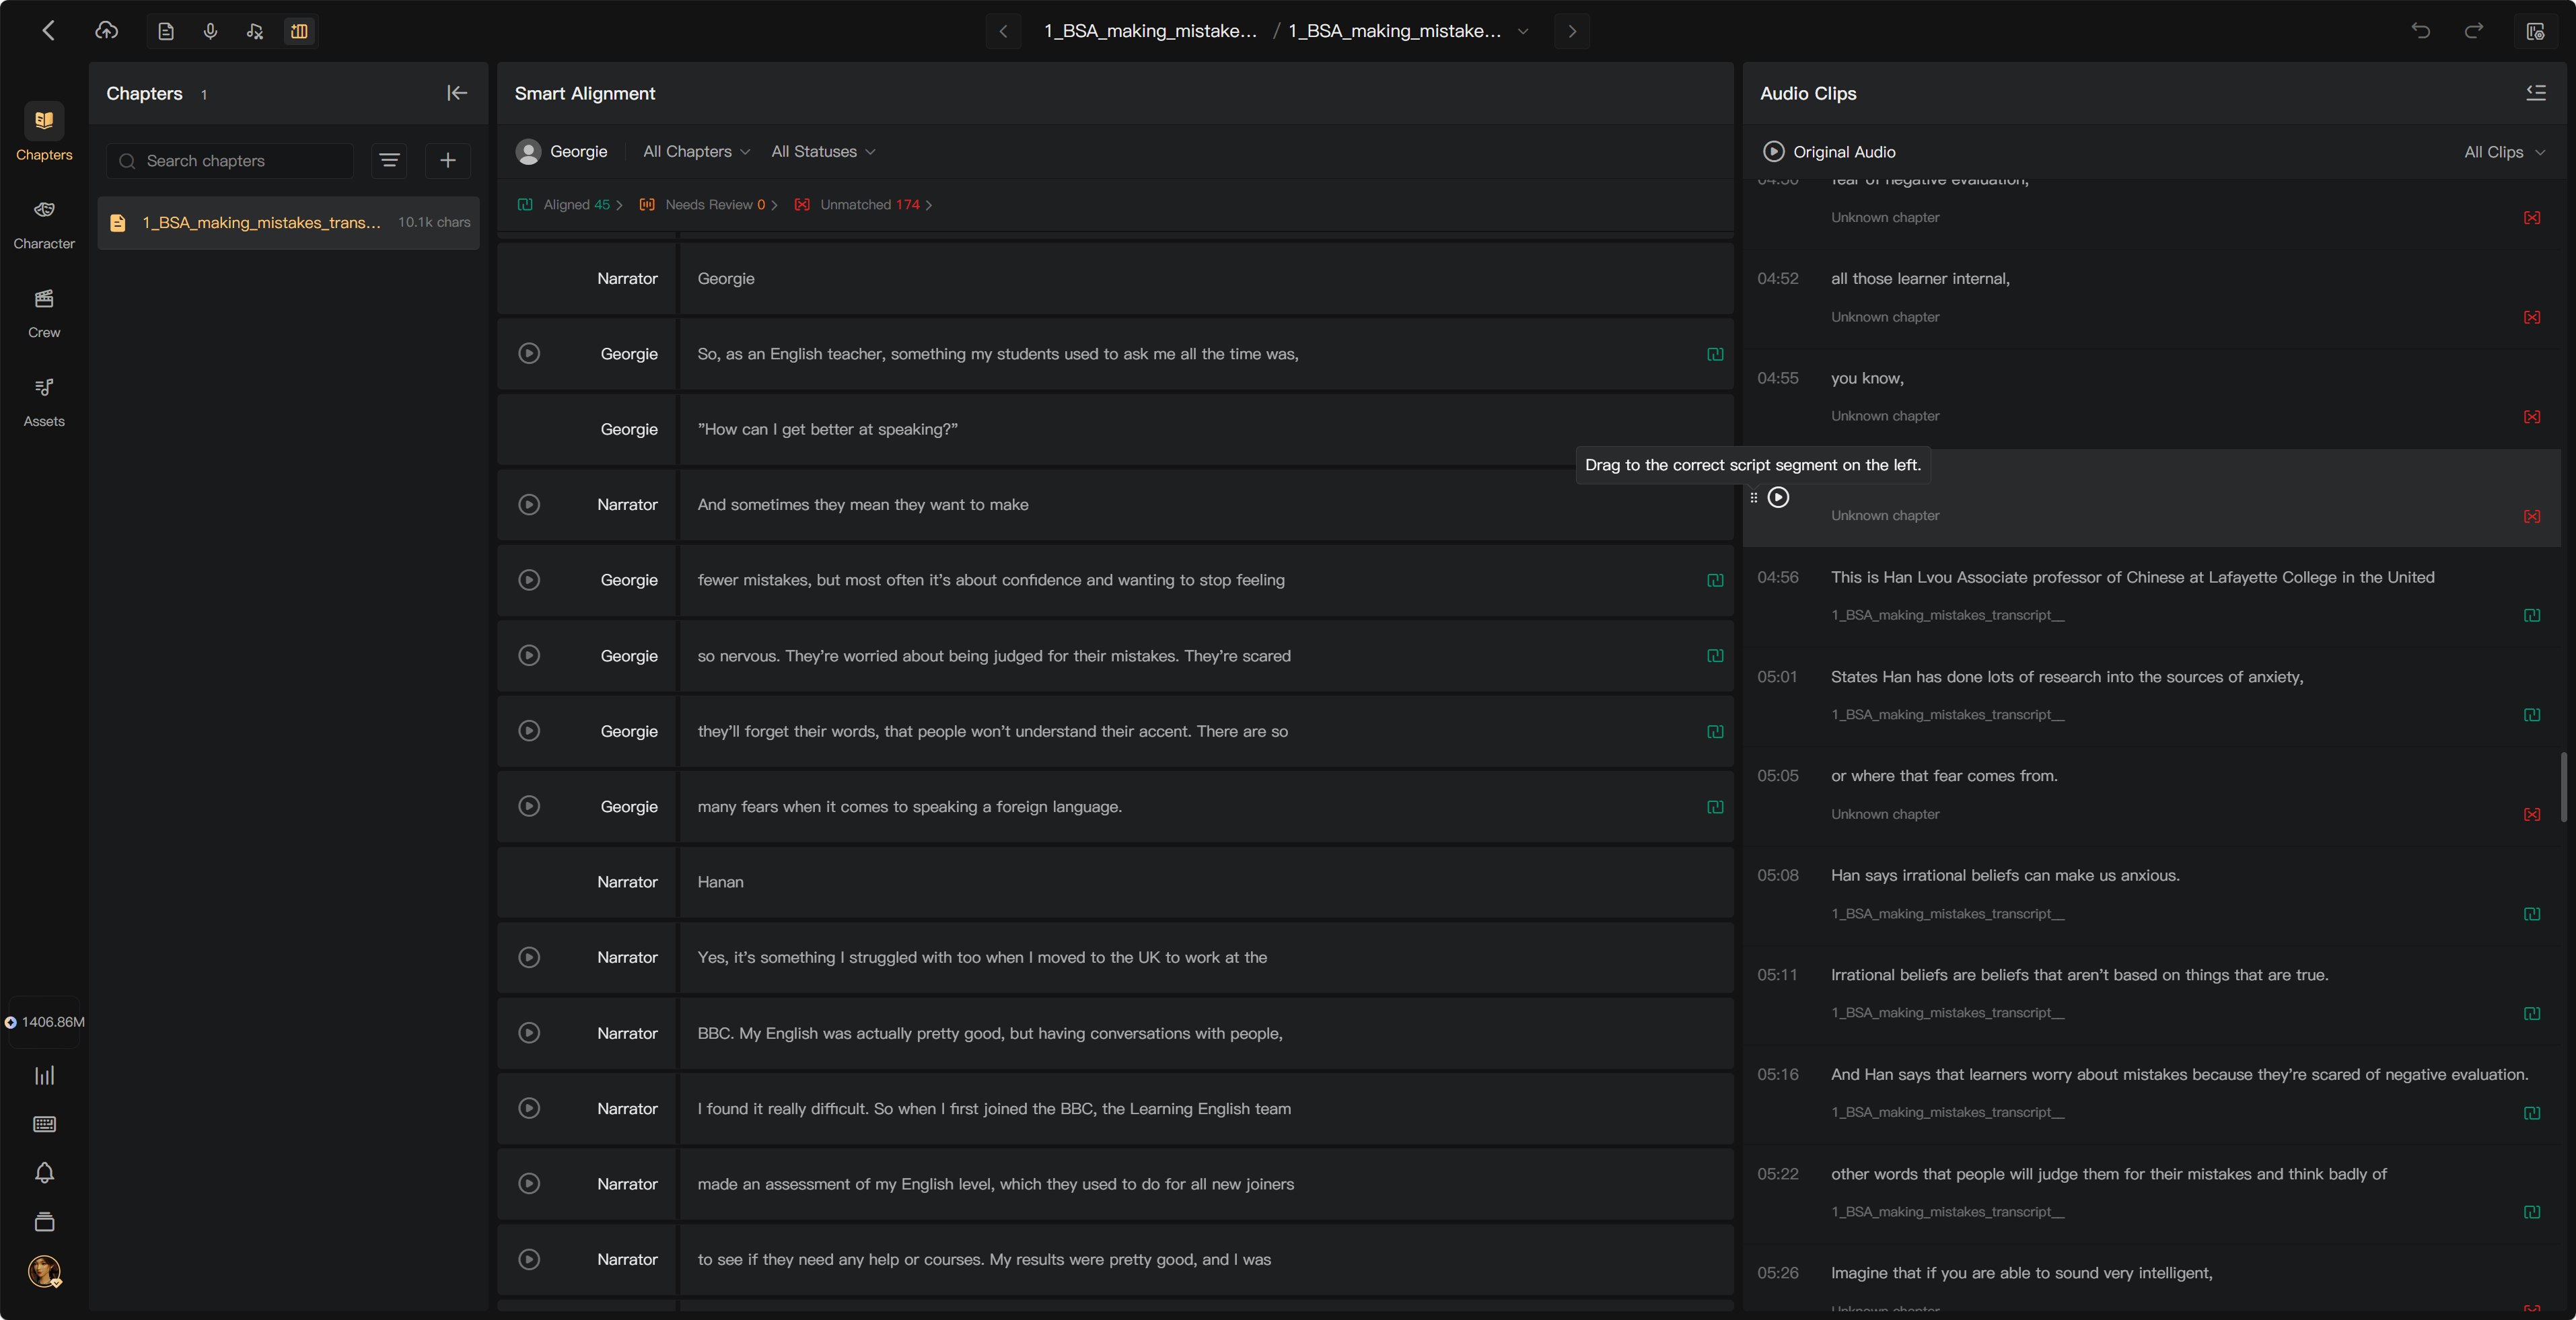Expand the All Clips dropdown
2576x1320 pixels.
click(x=2504, y=152)
